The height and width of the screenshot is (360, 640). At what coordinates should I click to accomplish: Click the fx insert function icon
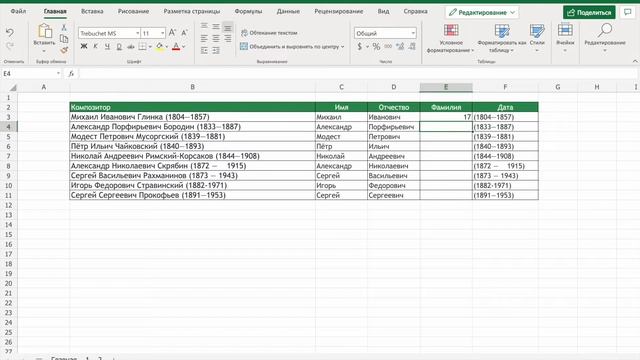71,73
